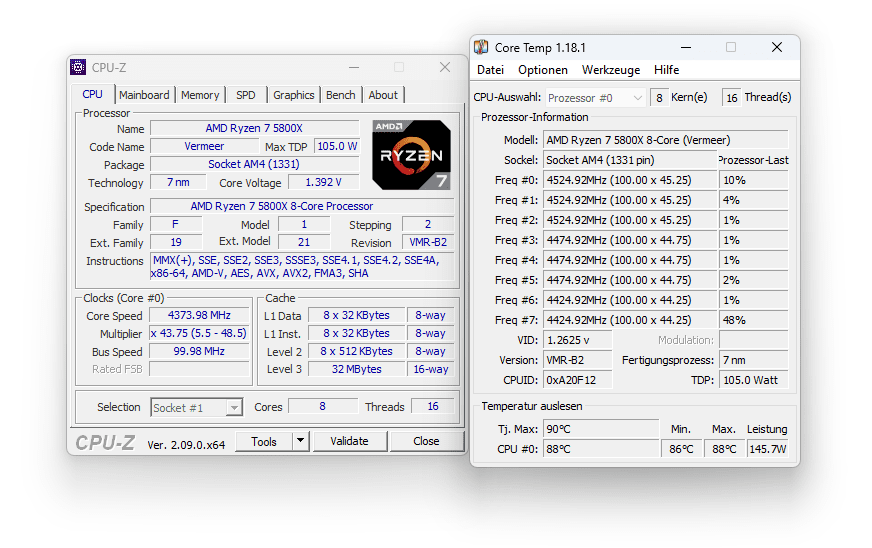Screen dimensions: 872x548
Task: Click the Fertigungsprozess value 7 nm
Action: [754, 361]
